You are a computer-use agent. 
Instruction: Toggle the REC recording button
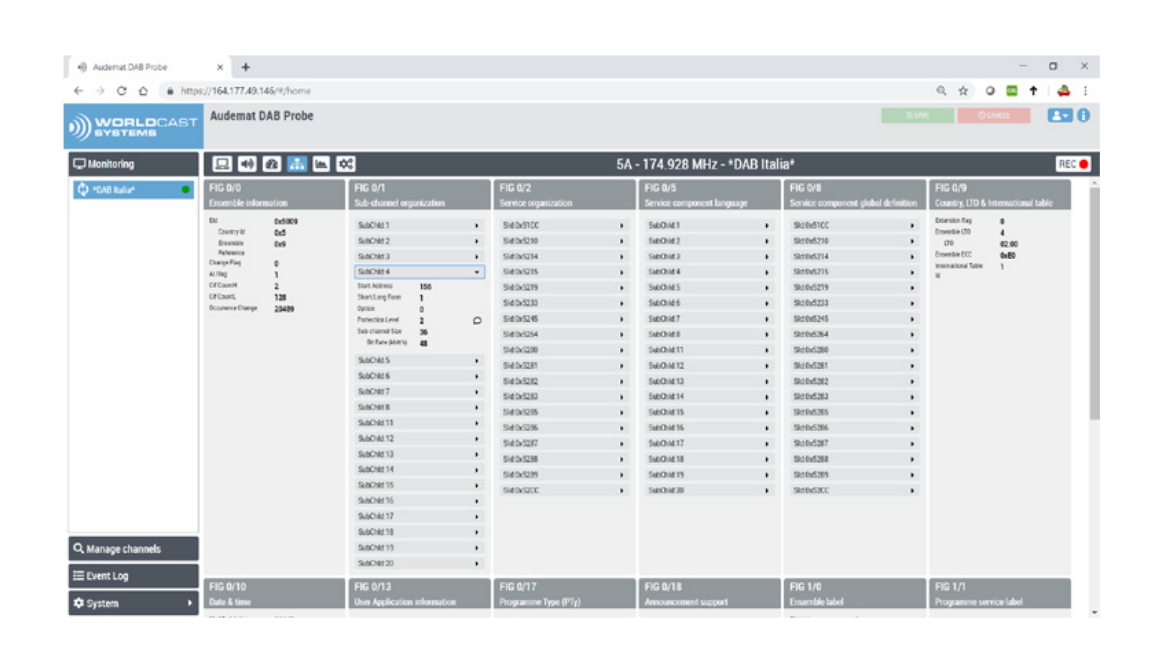pyautogui.click(x=1073, y=164)
